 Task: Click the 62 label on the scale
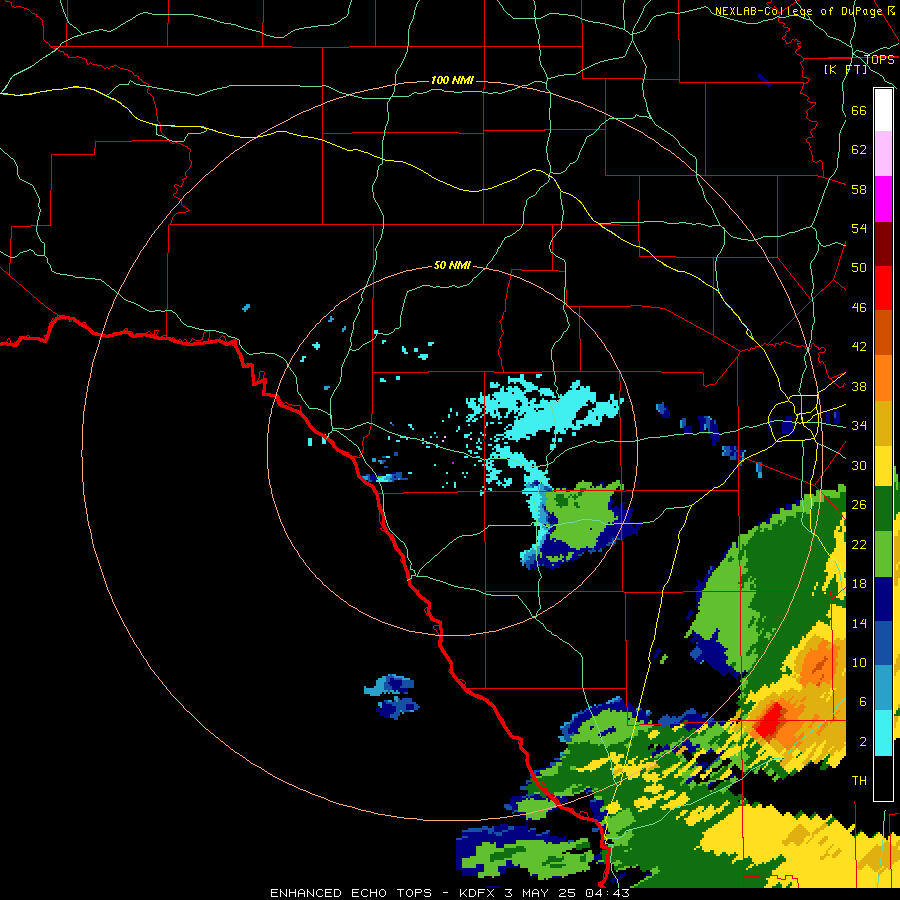[x=859, y=149]
